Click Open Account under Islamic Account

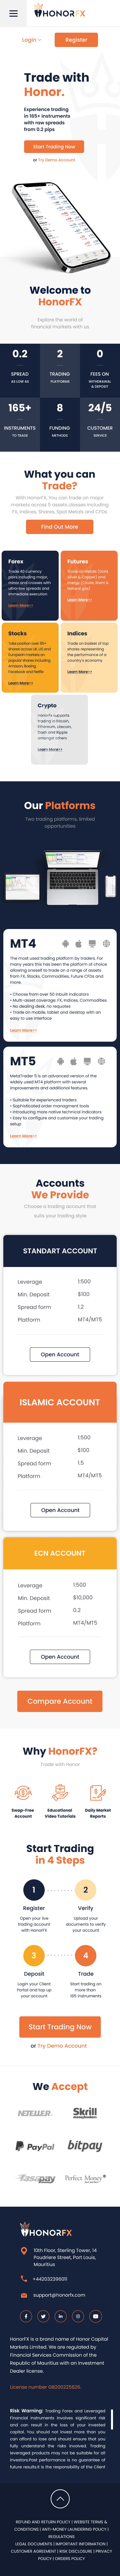(60, 1510)
